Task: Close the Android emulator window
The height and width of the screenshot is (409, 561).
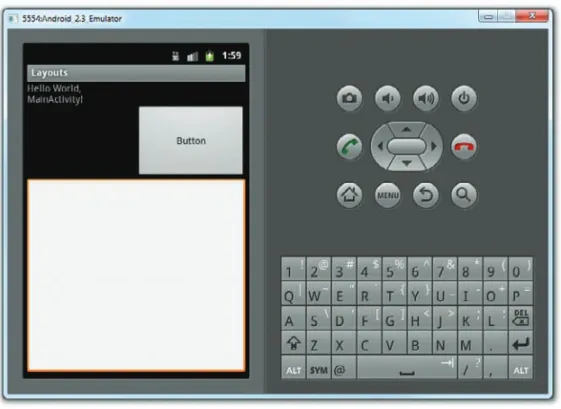Action: pyautogui.click(x=532, y=16)
